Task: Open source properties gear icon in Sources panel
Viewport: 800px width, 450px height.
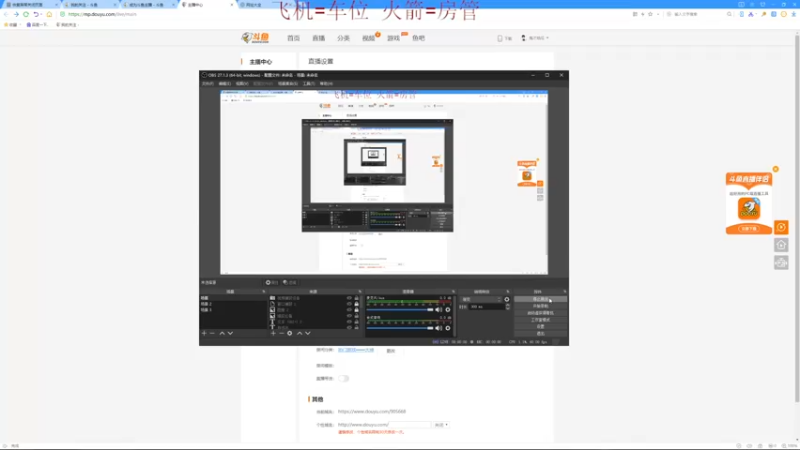Action: [289, 333]
